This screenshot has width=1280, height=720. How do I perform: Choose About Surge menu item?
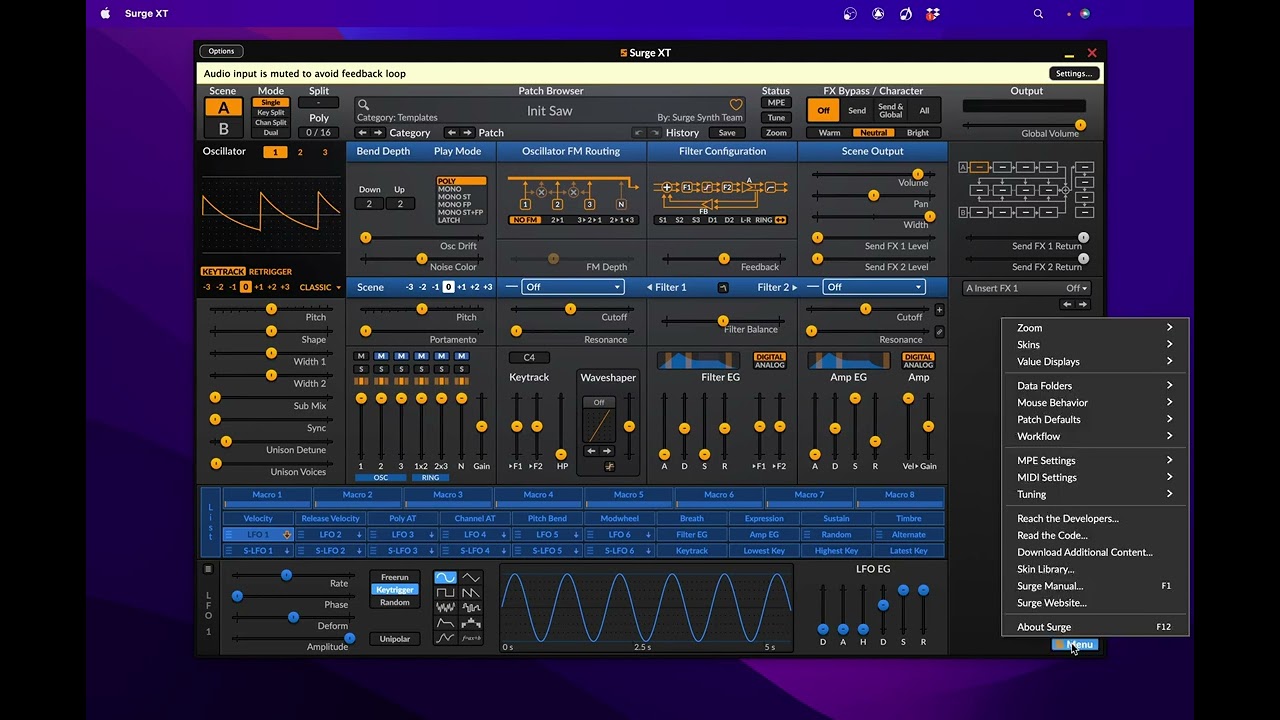coord(1095,627)
